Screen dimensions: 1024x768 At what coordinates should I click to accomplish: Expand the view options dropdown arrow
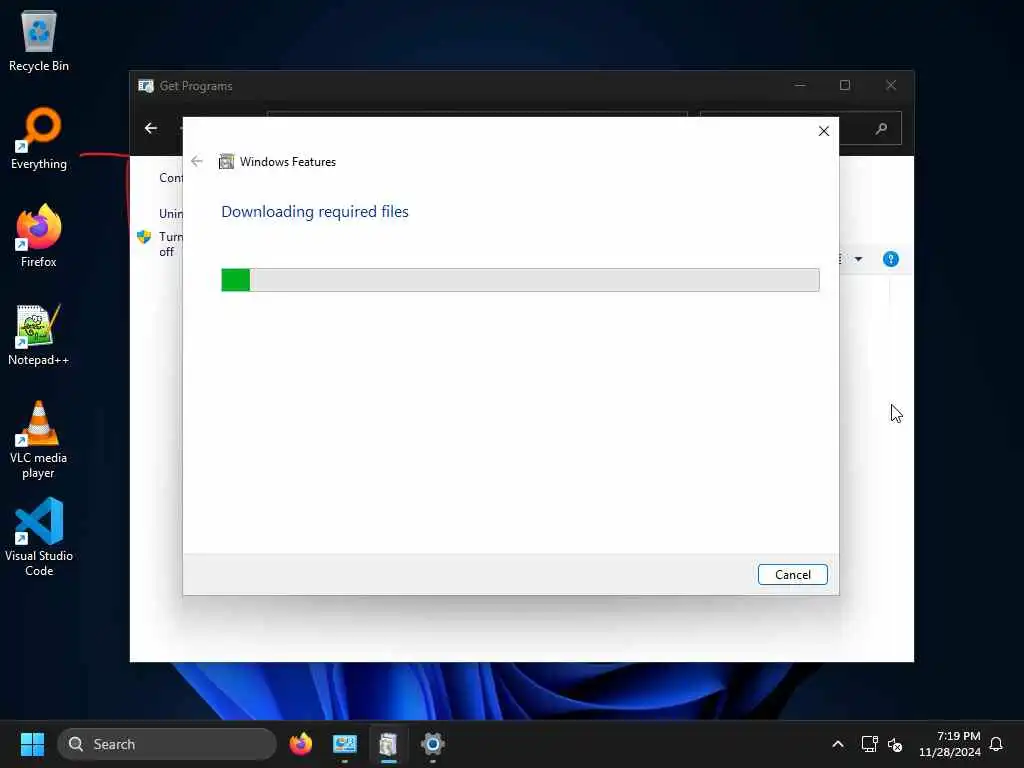point(858,259)
